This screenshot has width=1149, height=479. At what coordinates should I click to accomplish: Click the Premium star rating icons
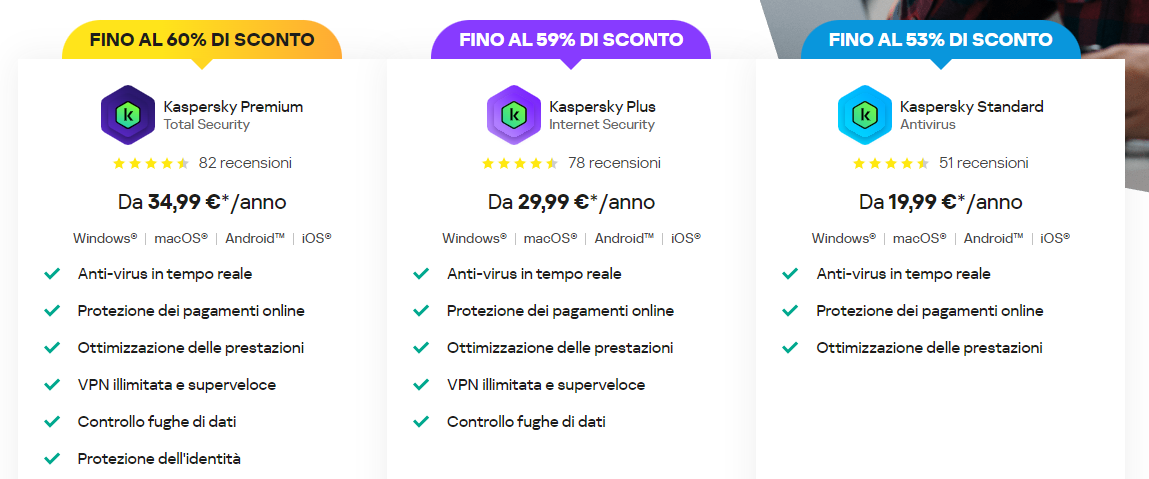tap(151, 163)
